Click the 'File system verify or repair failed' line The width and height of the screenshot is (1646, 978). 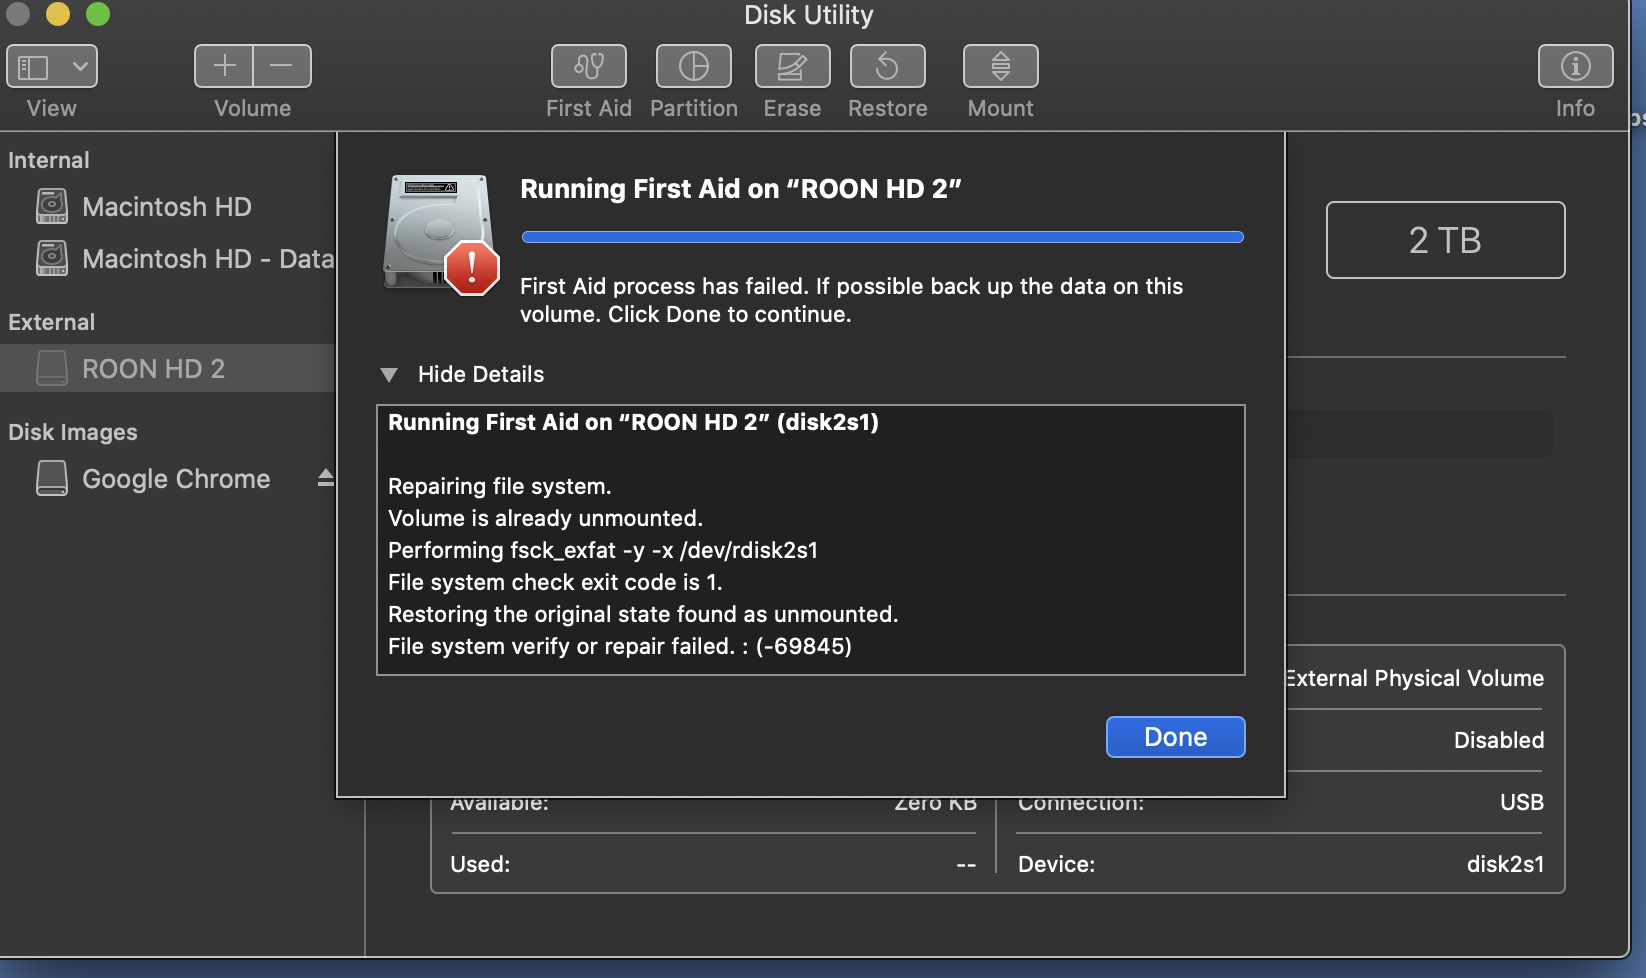coord(620,646)
